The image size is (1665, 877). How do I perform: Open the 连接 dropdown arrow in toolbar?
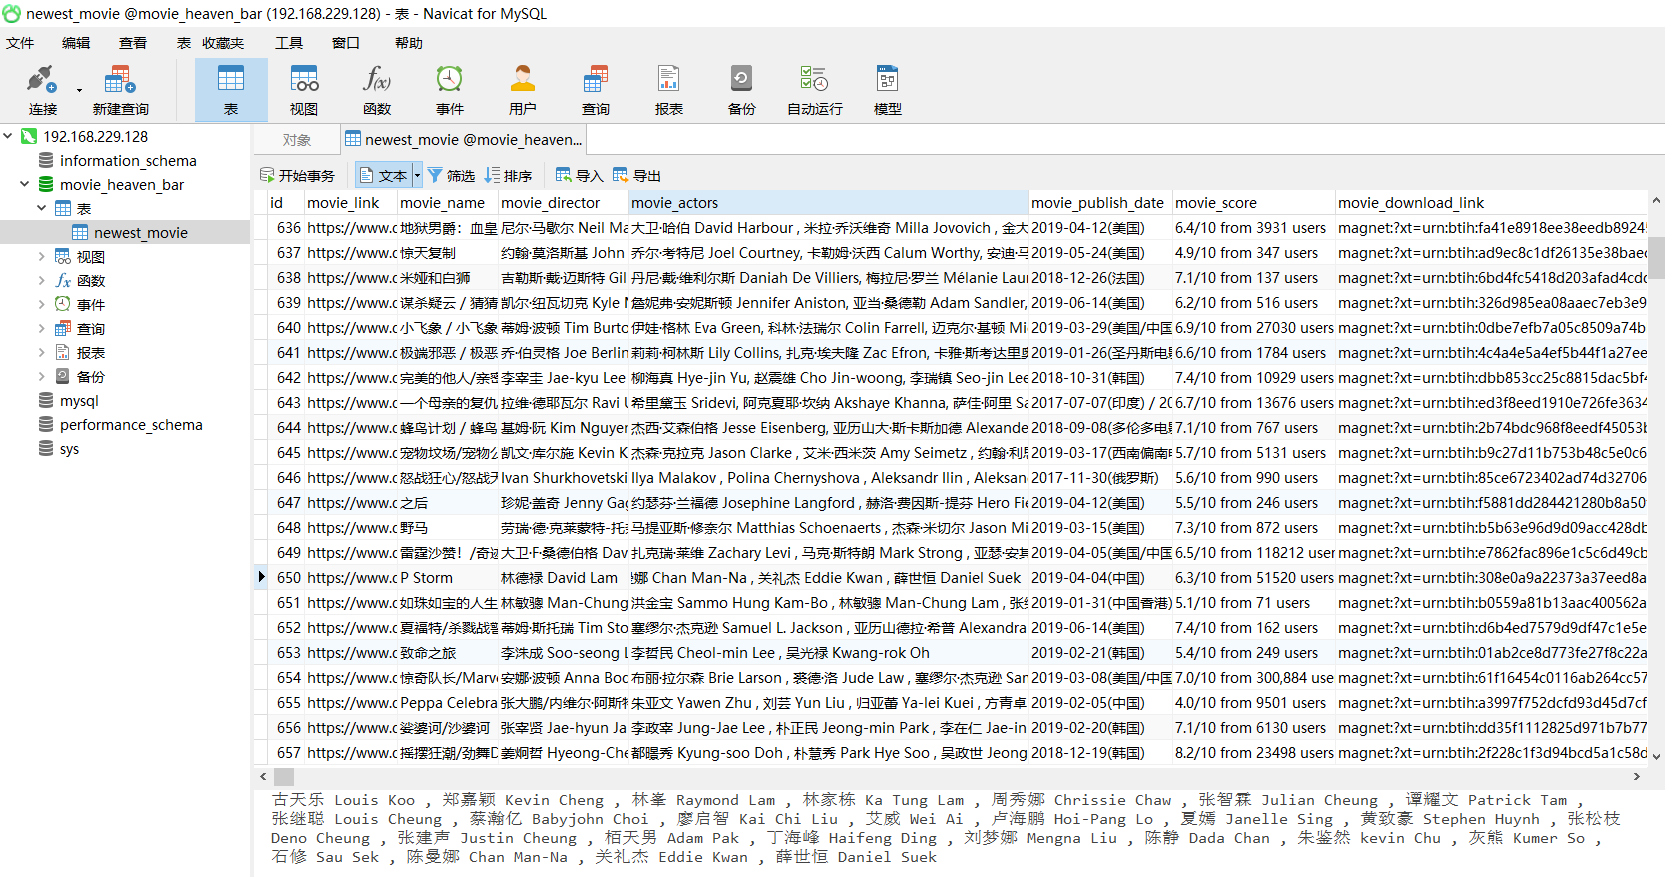tap(78, 89)
